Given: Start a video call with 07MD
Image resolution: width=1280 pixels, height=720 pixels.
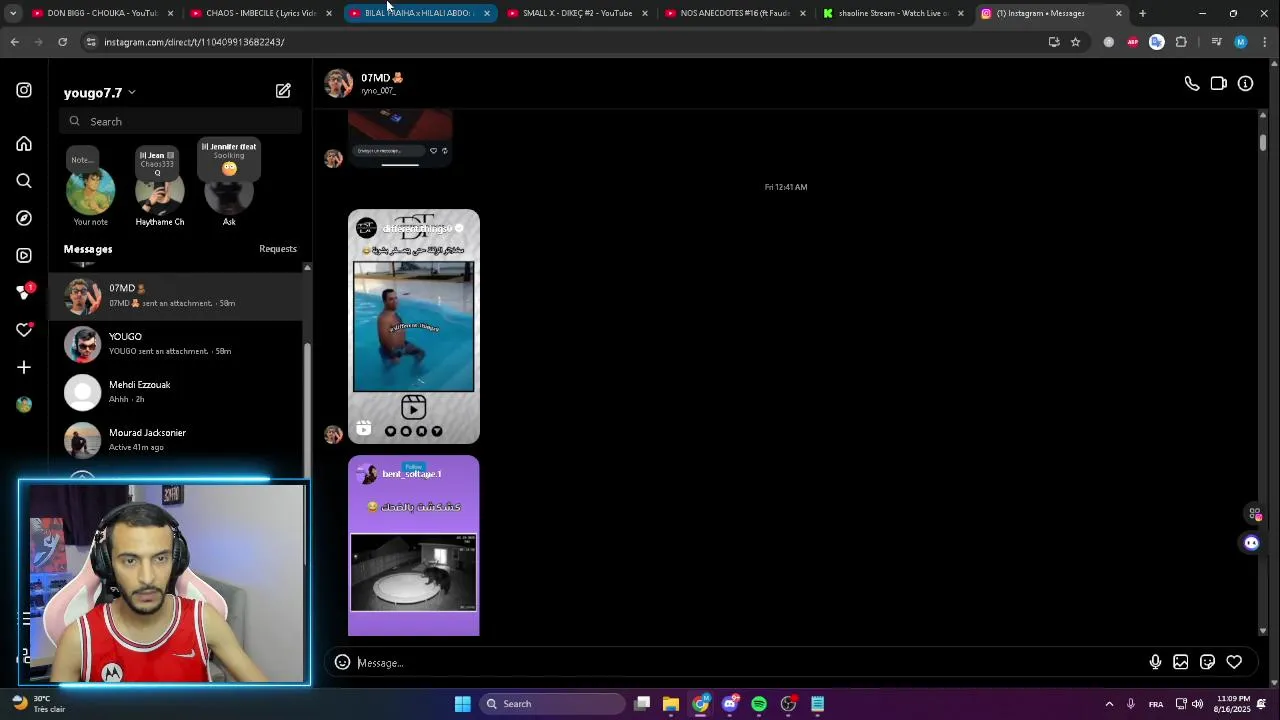Looking at the screenshot, I should point(1218,84).
